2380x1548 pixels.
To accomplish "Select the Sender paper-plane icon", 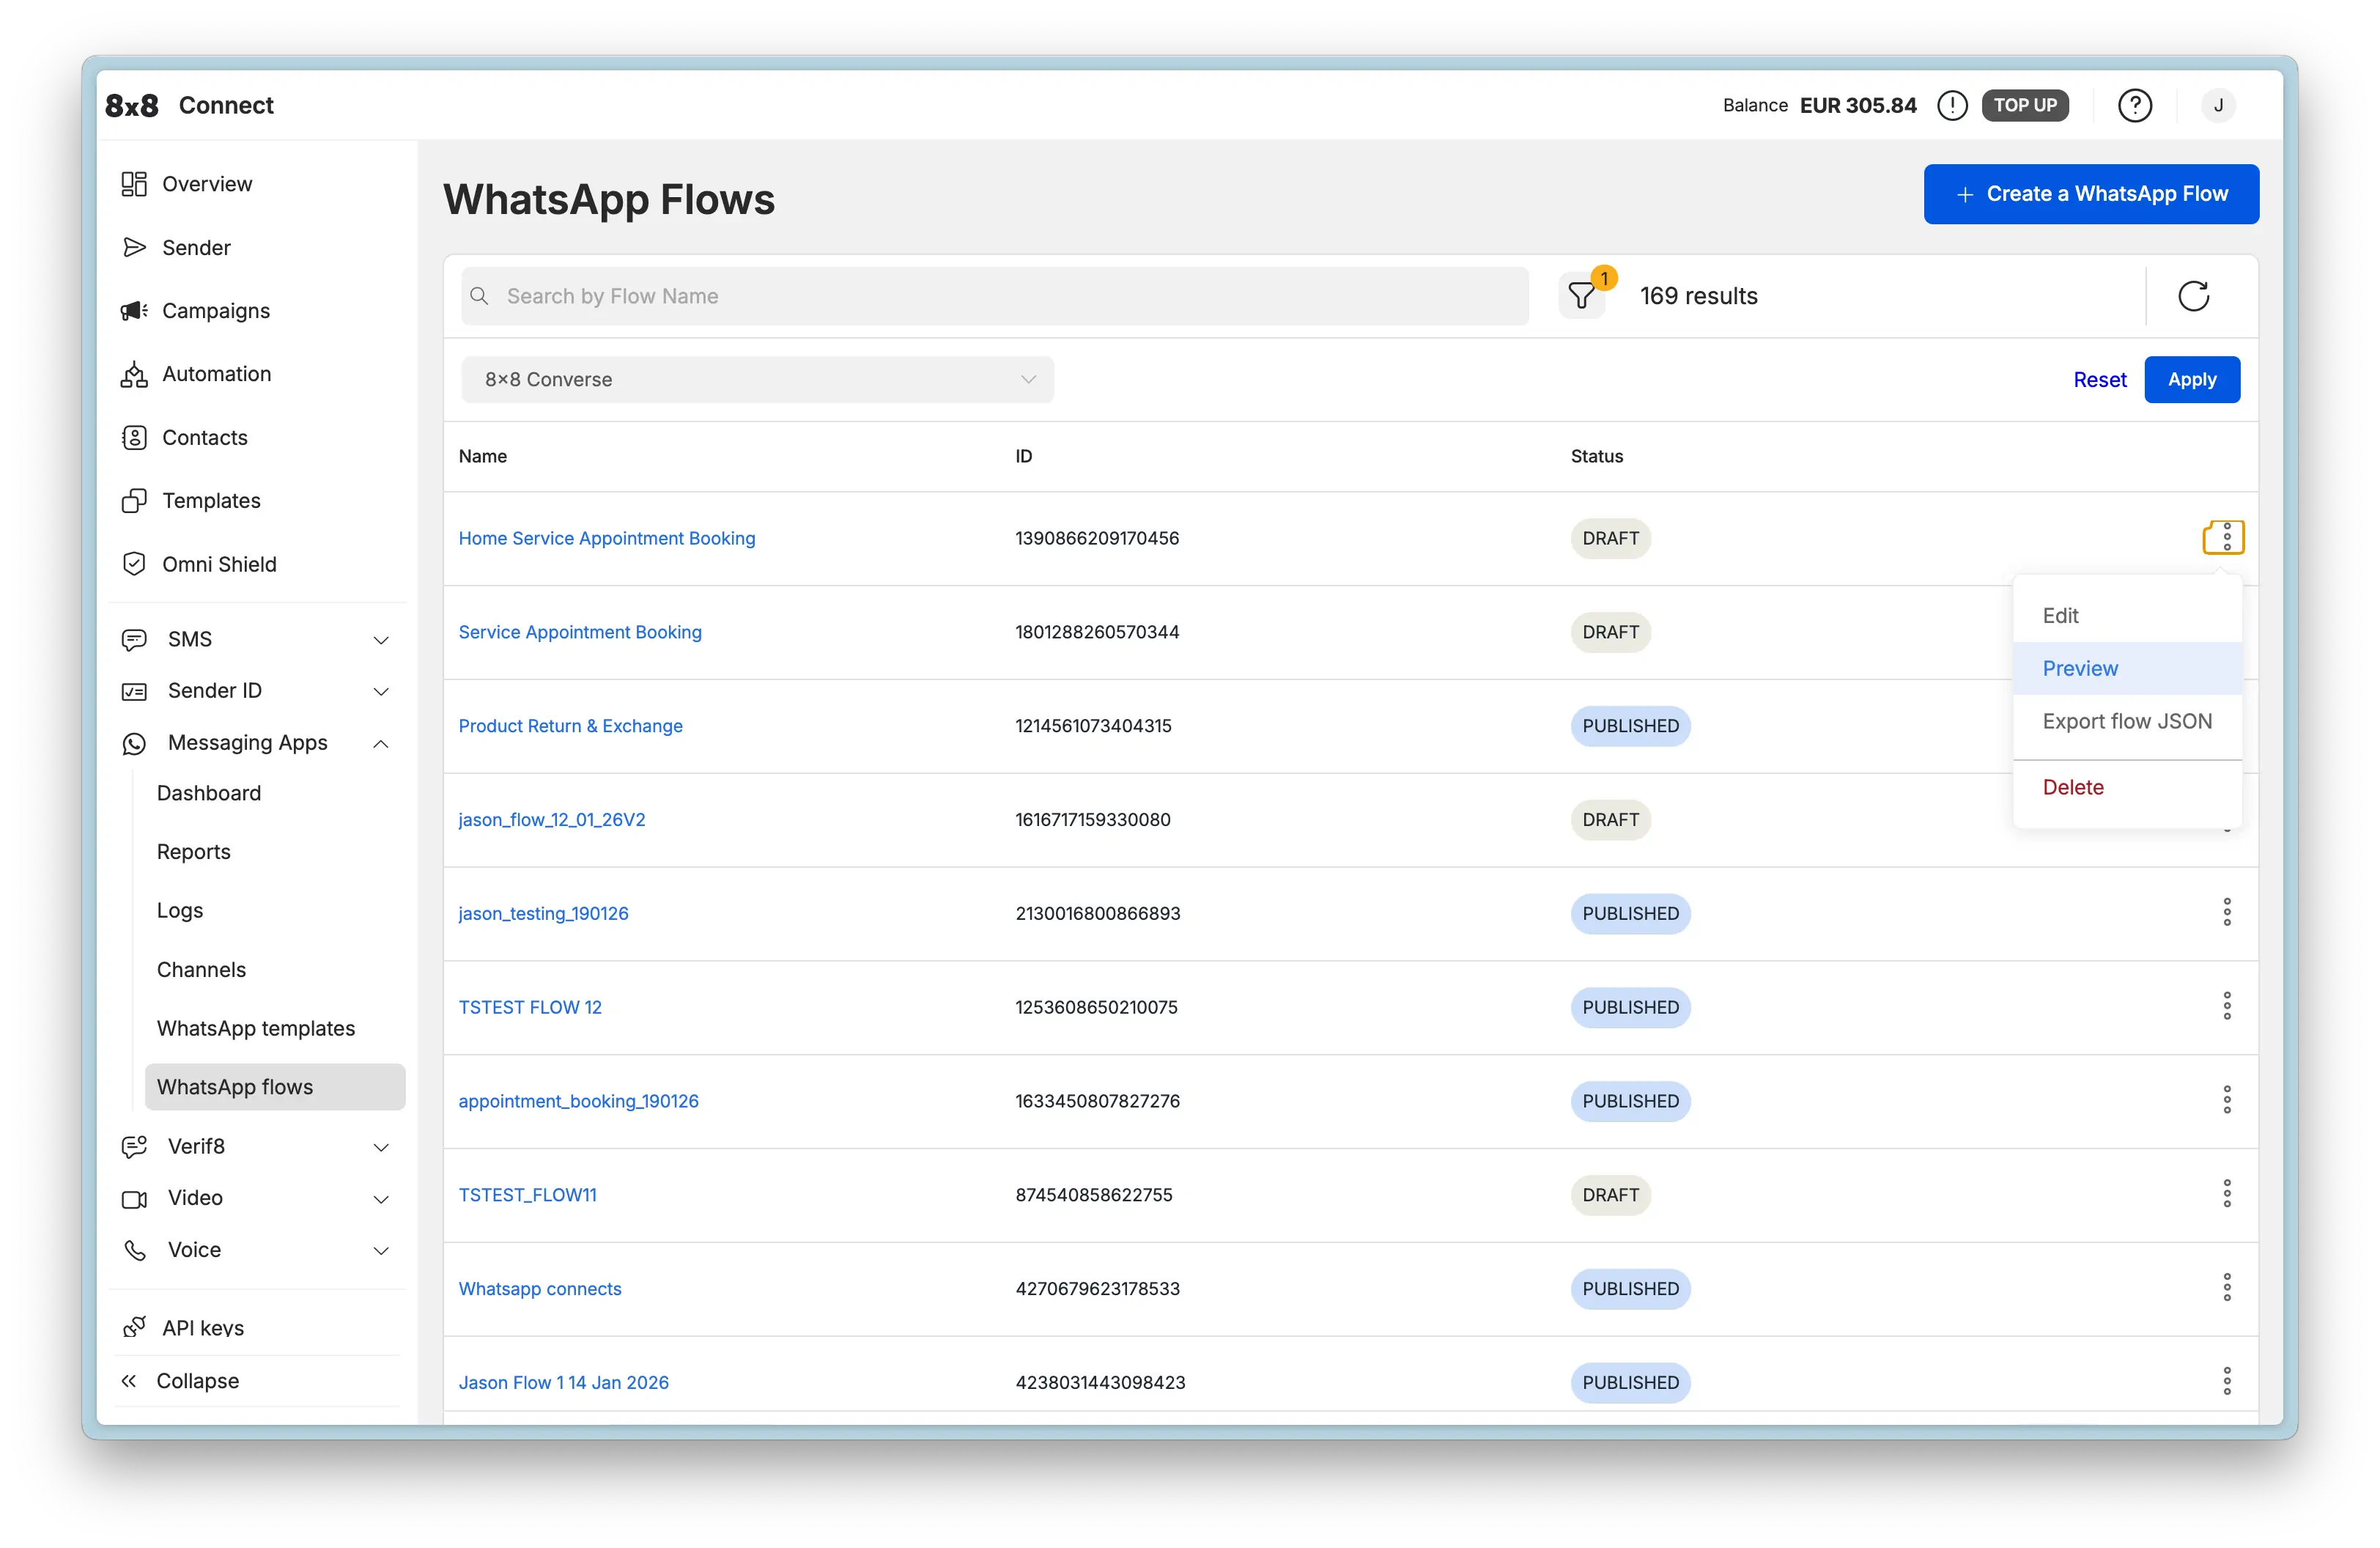I will click(x=135, y=247).
